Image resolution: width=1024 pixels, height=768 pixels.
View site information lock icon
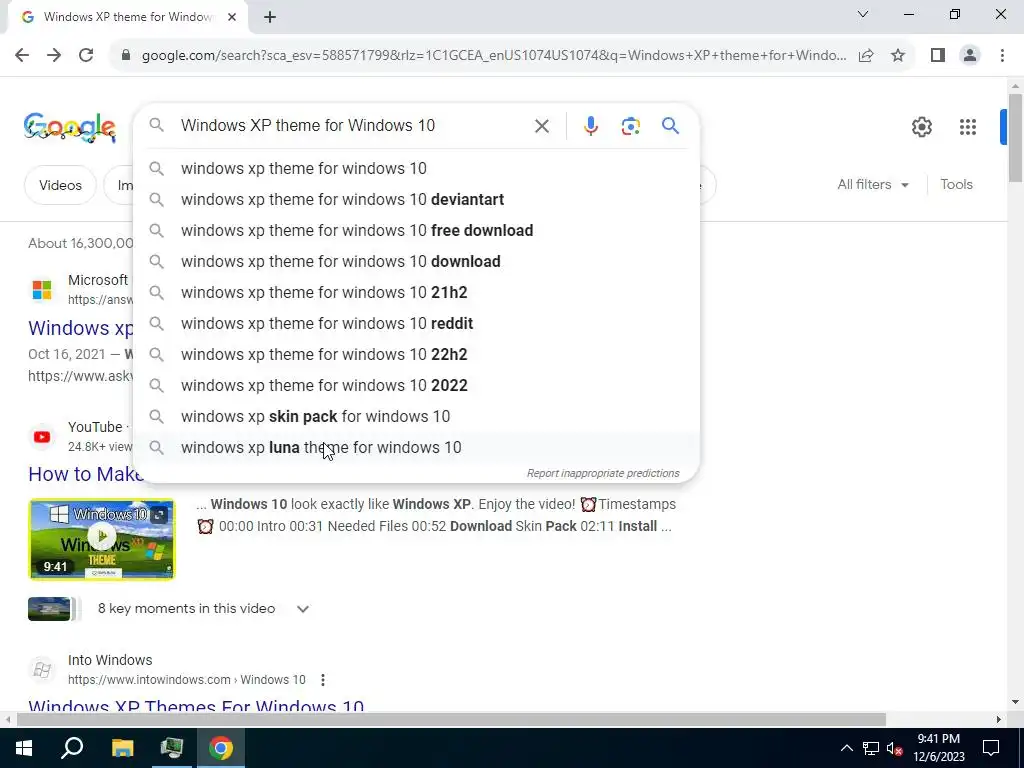(126, 56)
